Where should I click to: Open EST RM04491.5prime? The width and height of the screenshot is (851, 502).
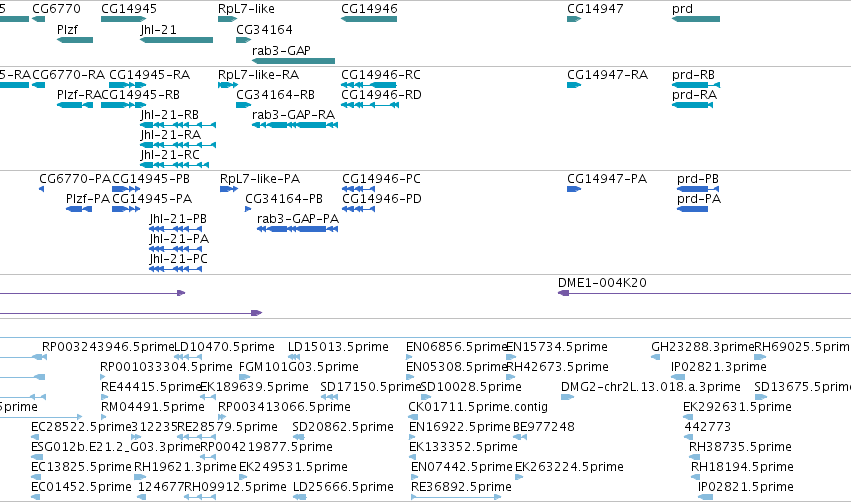coord(153,406)
